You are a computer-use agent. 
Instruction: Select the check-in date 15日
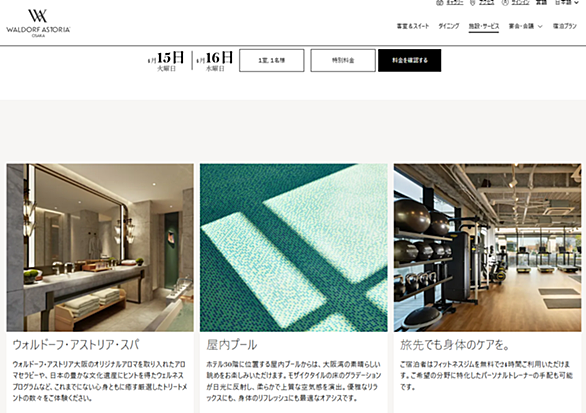pos(166,61)
